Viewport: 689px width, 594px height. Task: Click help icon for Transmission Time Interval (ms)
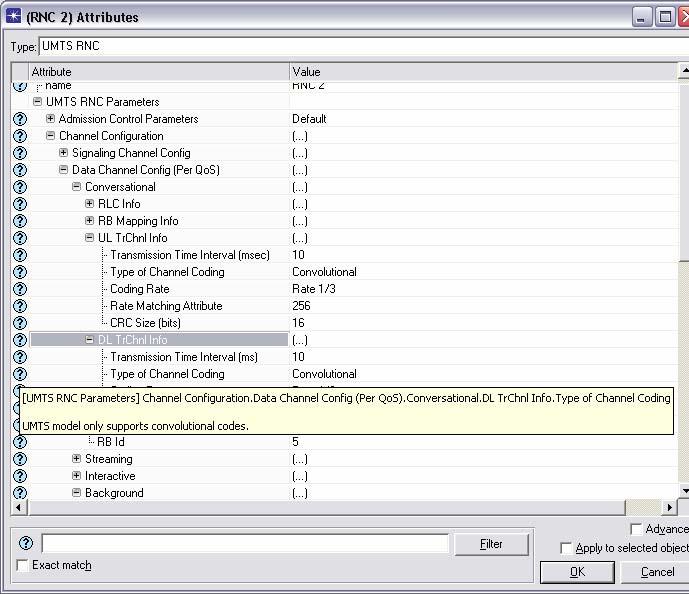[20, 357]
